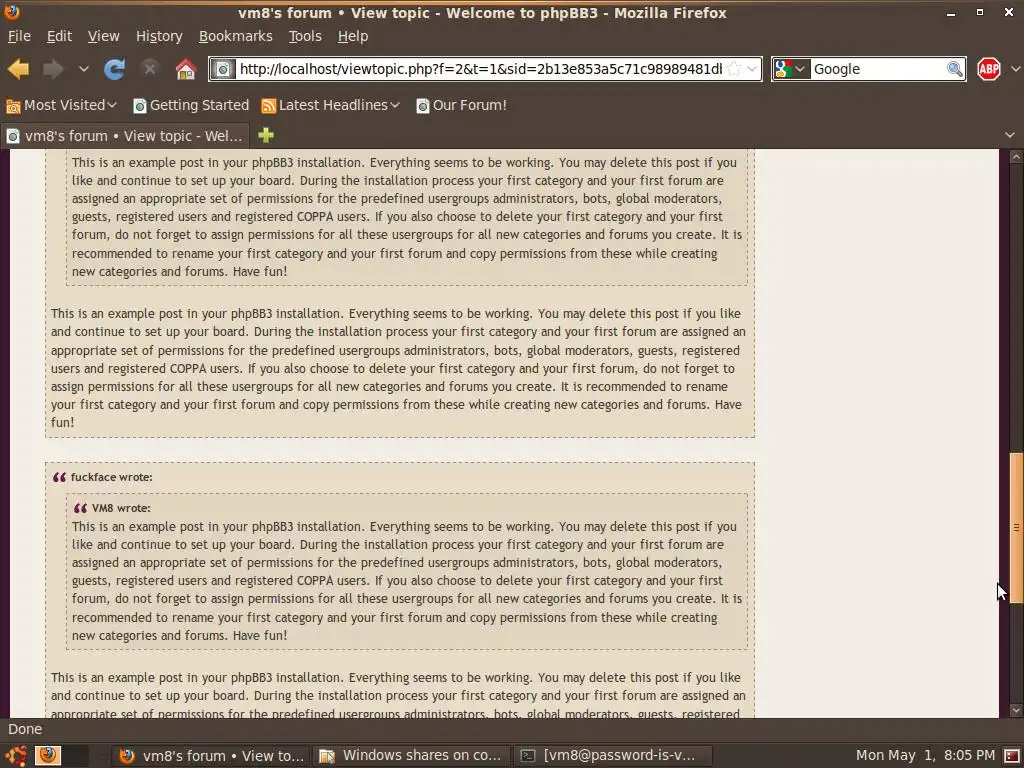
Task: Click the site identity icon in address bar
Action: tap(222, 69)
